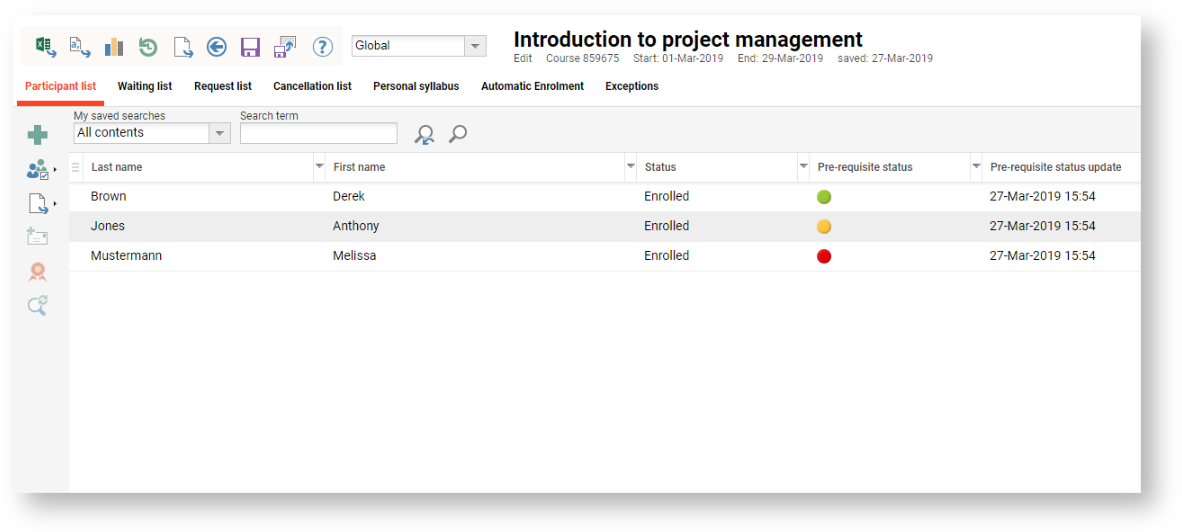Click the Search term input field

(318, 133)
